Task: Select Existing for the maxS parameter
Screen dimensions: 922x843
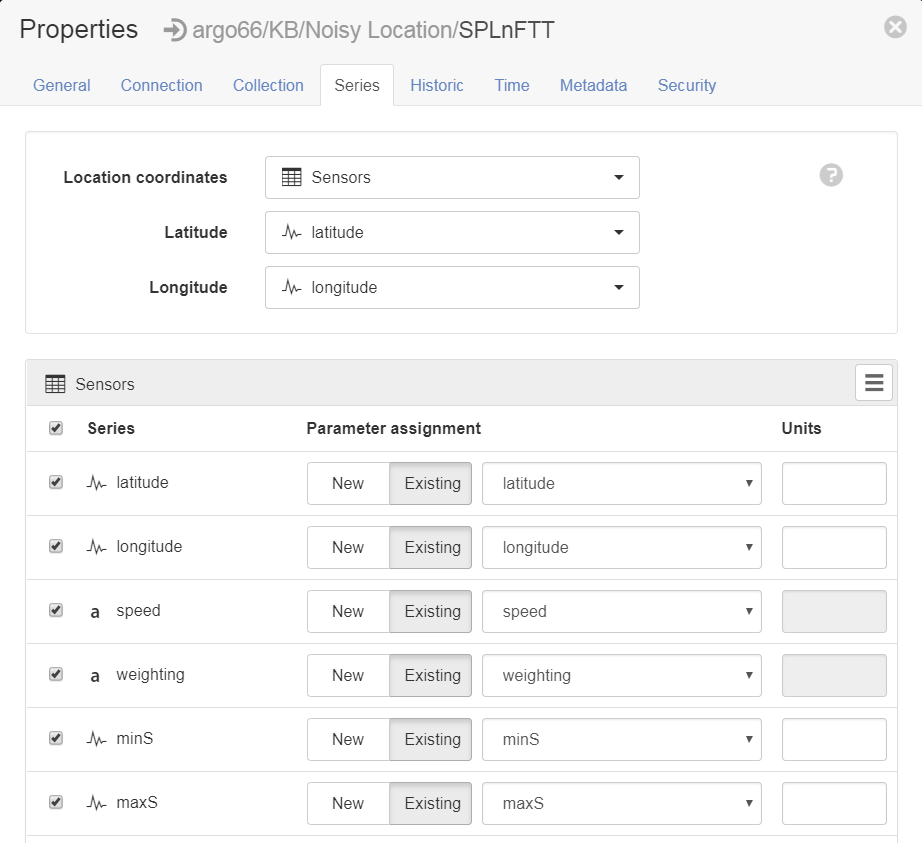Action: coord(431,803)
